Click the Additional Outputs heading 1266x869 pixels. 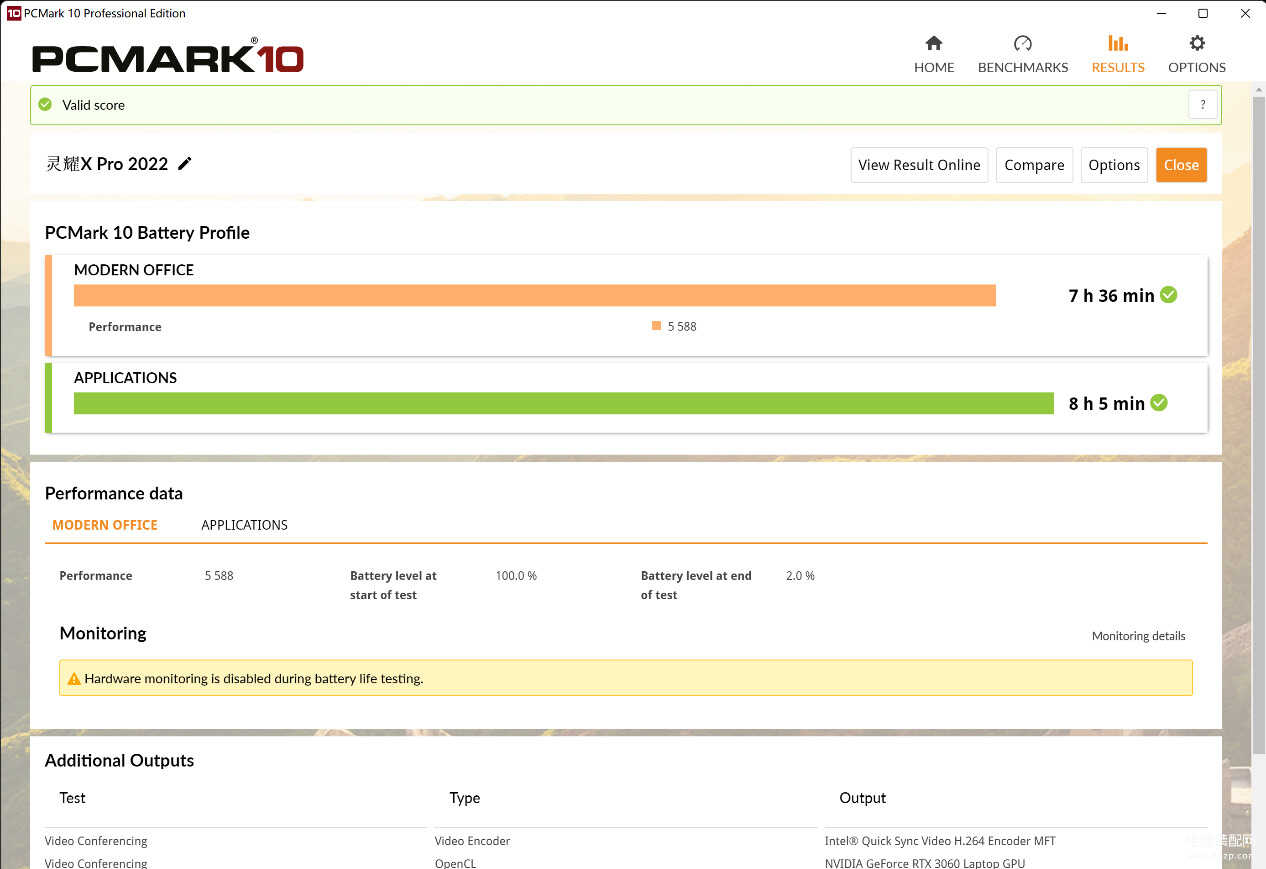[x=119, y=761]
